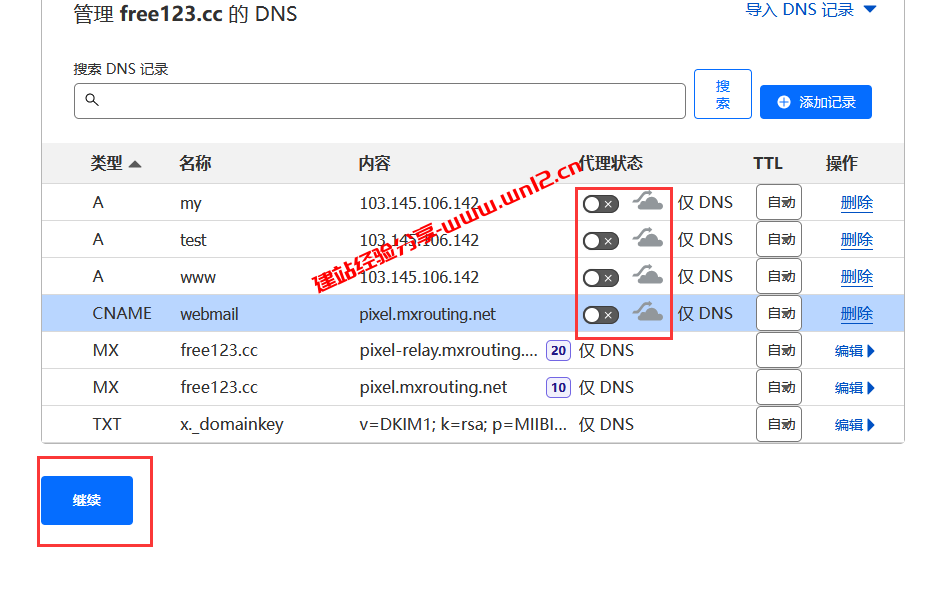This screenshot has width=929, height=589.
Task: Click the cloud proxy icon for record "test"
Action: [x=648, y=240]
